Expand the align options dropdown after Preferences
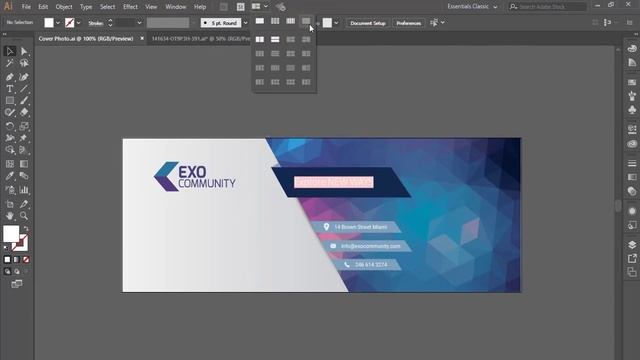The height and width of the screenshot is (360, 640). click(442, 23)
